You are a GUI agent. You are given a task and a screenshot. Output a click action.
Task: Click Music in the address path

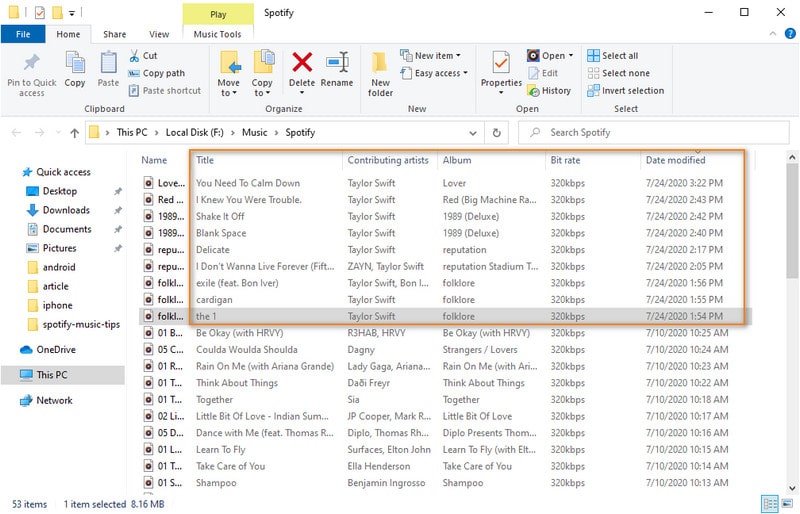(x=255, y=132)
